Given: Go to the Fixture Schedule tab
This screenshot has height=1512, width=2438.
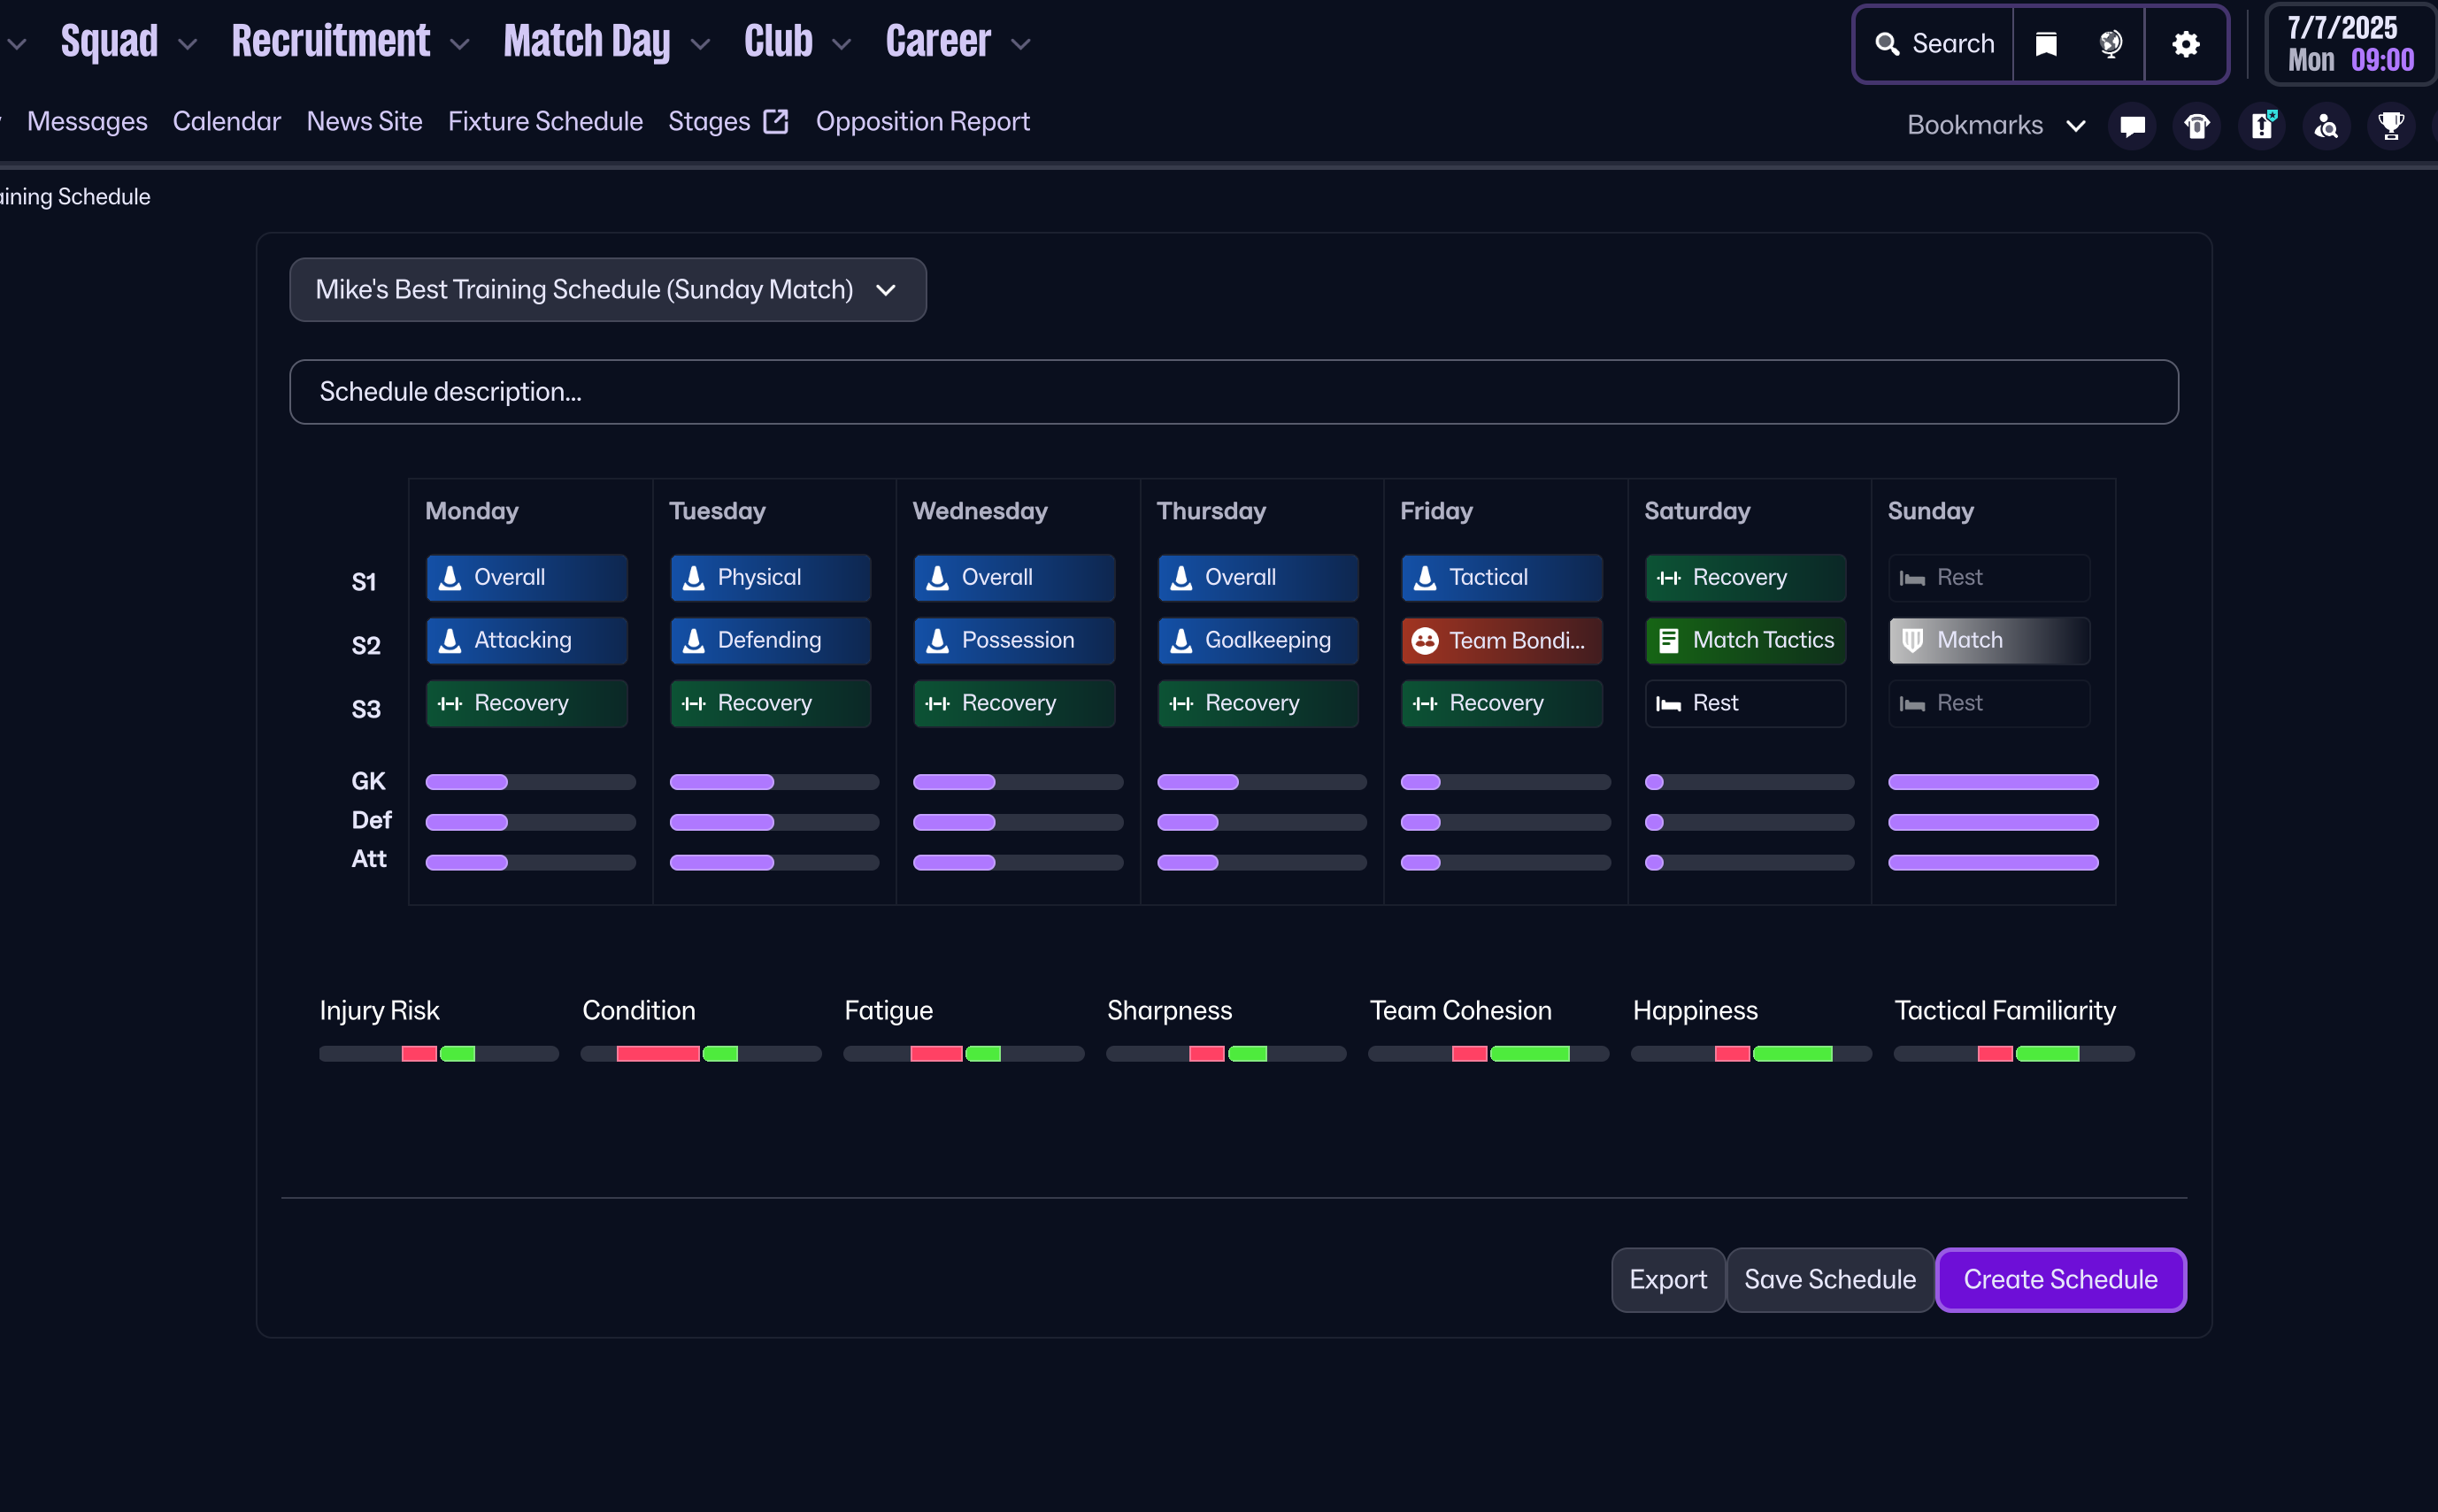Looking at the screenshot, I should pos(545,122).
